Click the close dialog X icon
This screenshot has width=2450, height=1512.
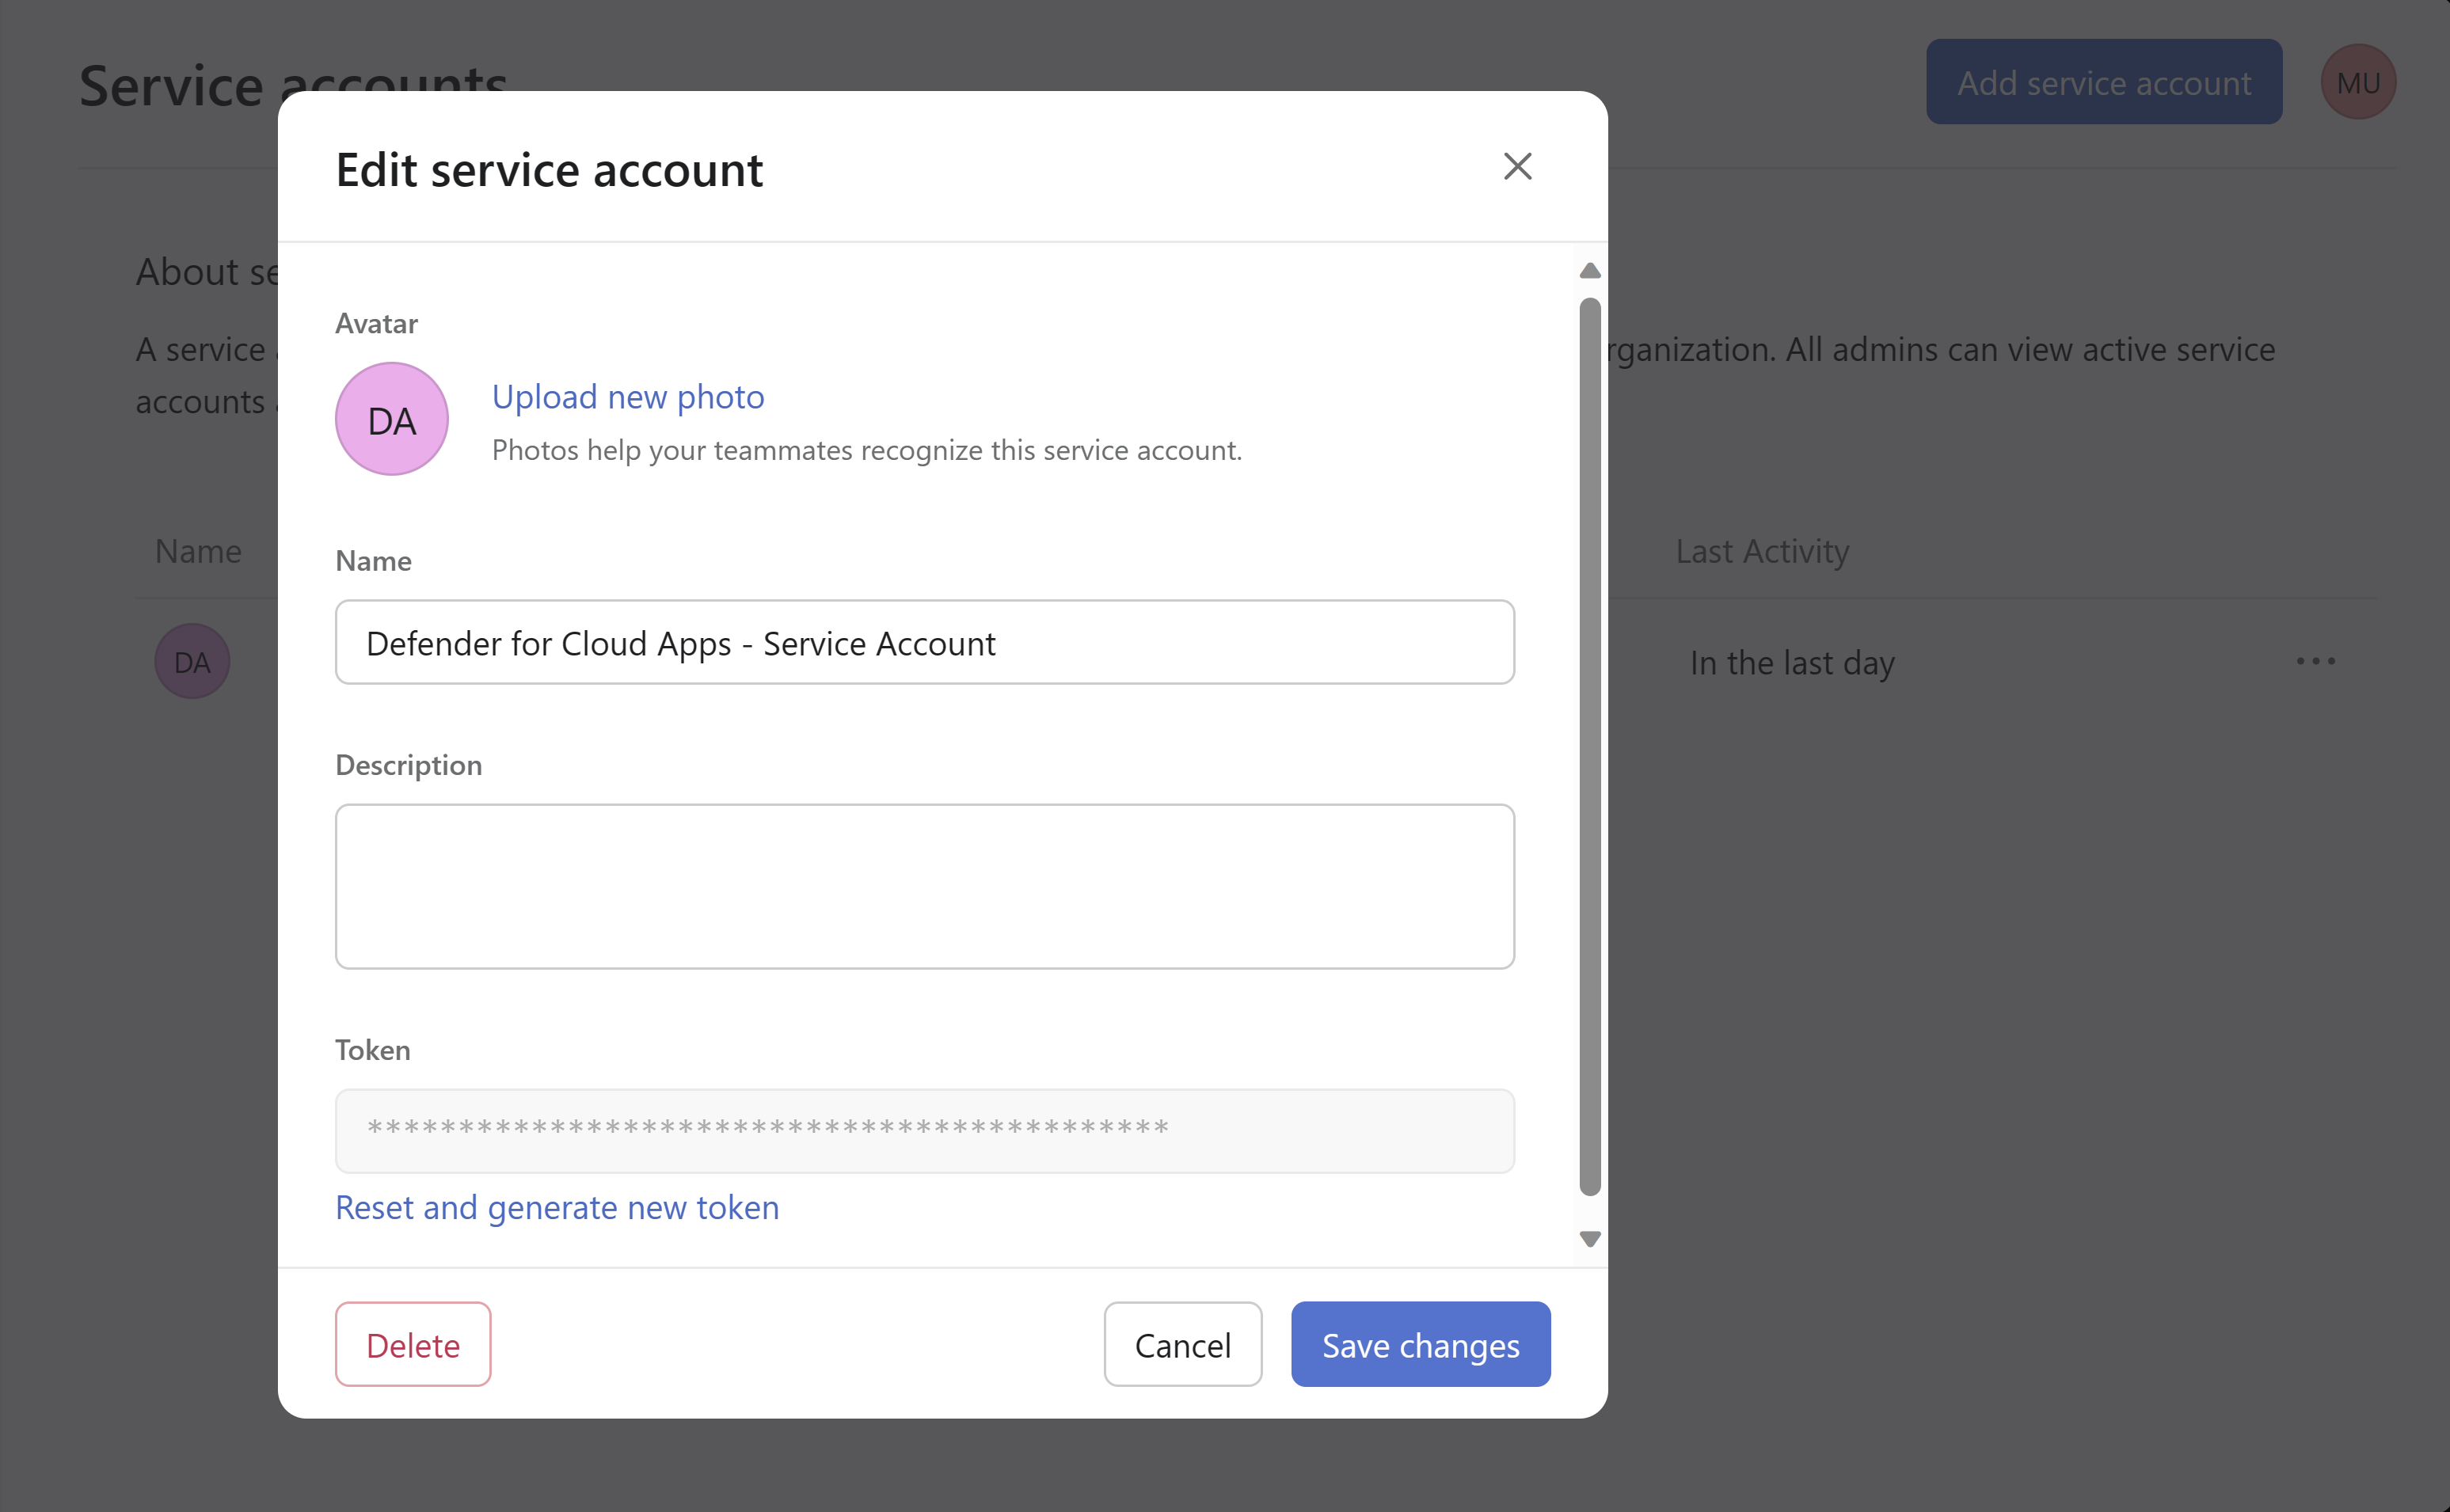pos(1517,166)
